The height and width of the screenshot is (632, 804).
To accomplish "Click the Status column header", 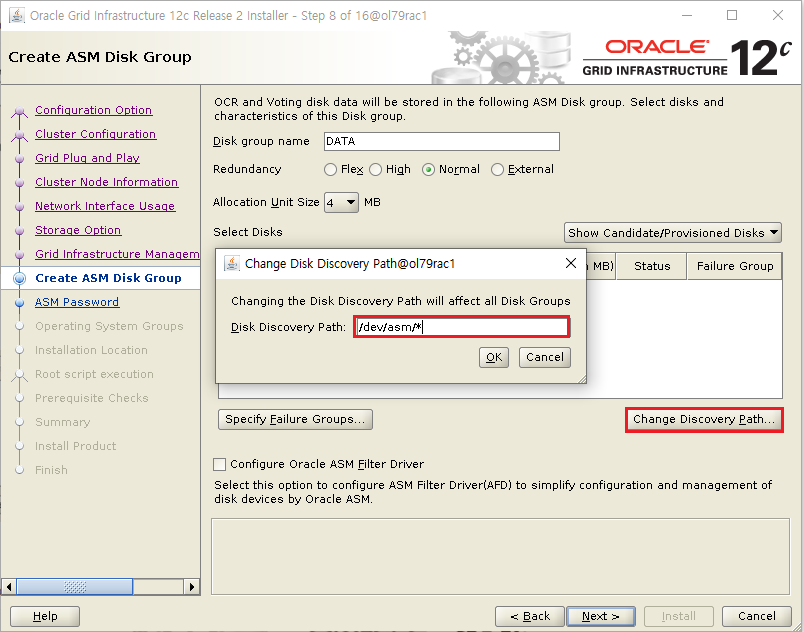I will [x=652, y=266].
